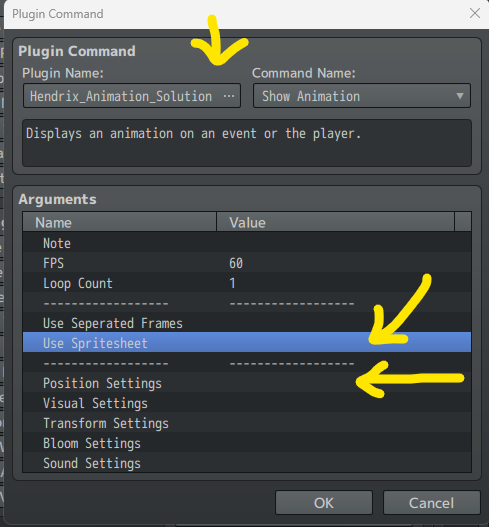489x527 pixels.
Task: Close the Plugin Command dialog
Action: point(475,13)
